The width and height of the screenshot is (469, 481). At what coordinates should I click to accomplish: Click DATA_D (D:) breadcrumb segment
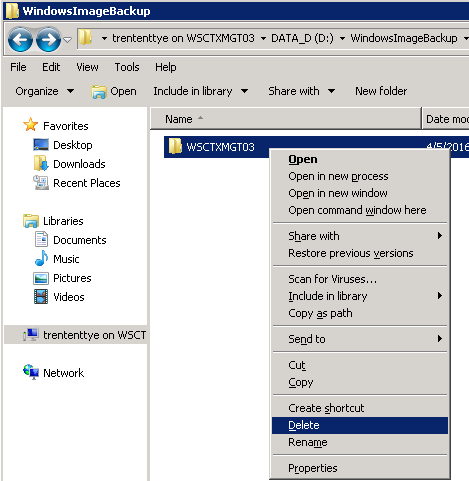pyautogui.click(x=302, y=38)
